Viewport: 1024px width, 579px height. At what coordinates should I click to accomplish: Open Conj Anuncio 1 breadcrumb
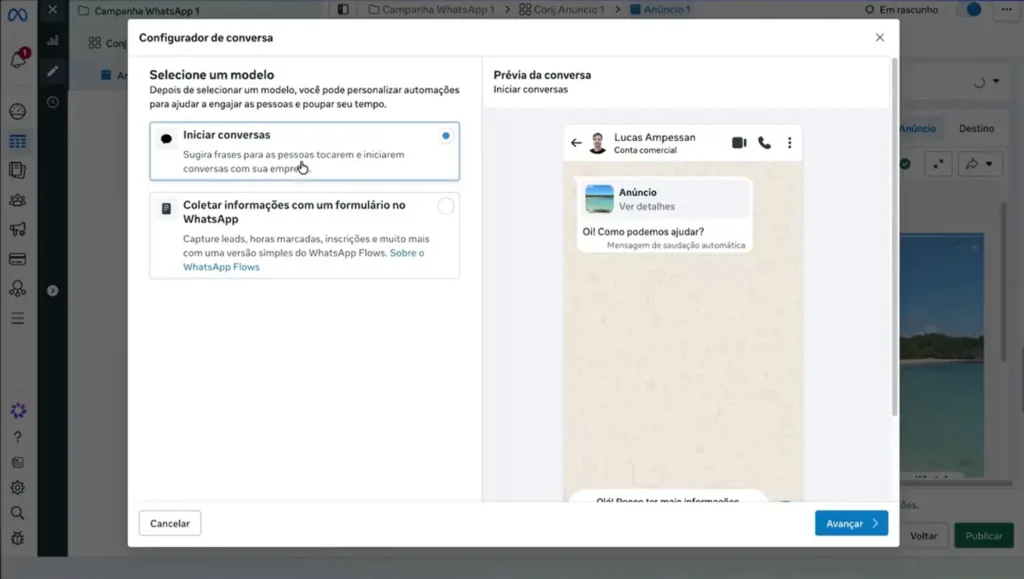point(562,10)
